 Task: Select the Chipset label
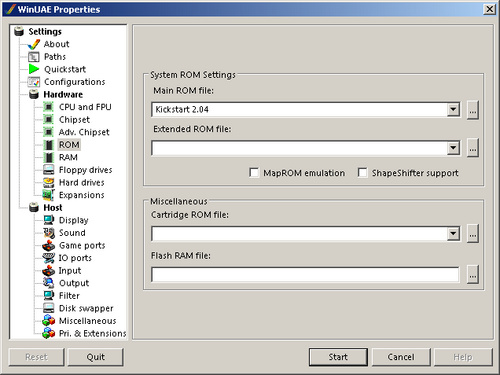(x=74, y=120)
